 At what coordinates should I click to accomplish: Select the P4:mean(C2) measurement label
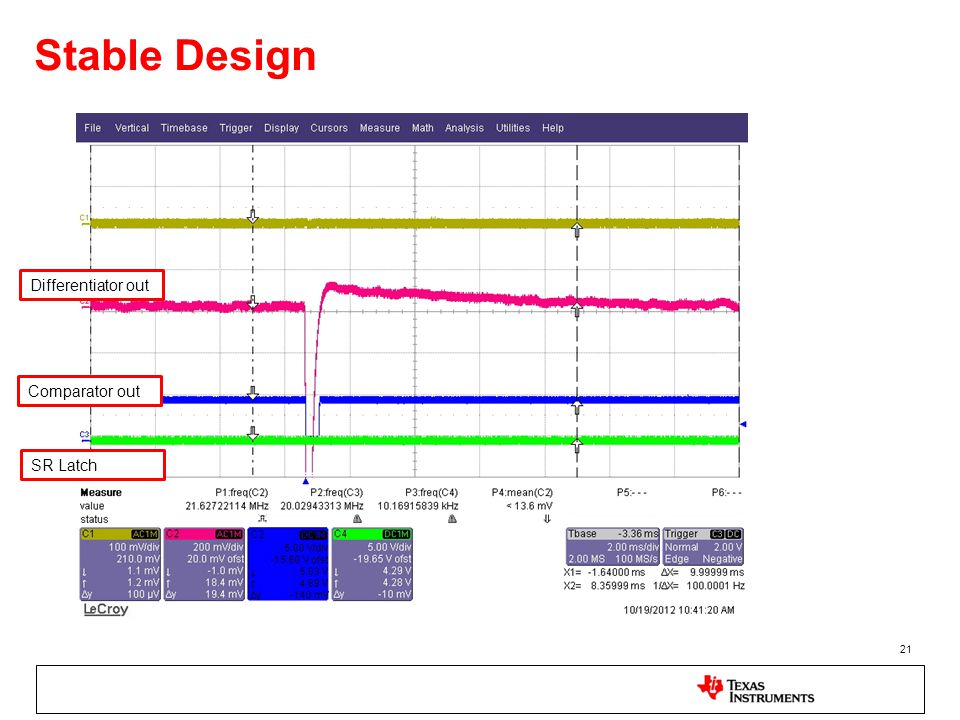522,492
